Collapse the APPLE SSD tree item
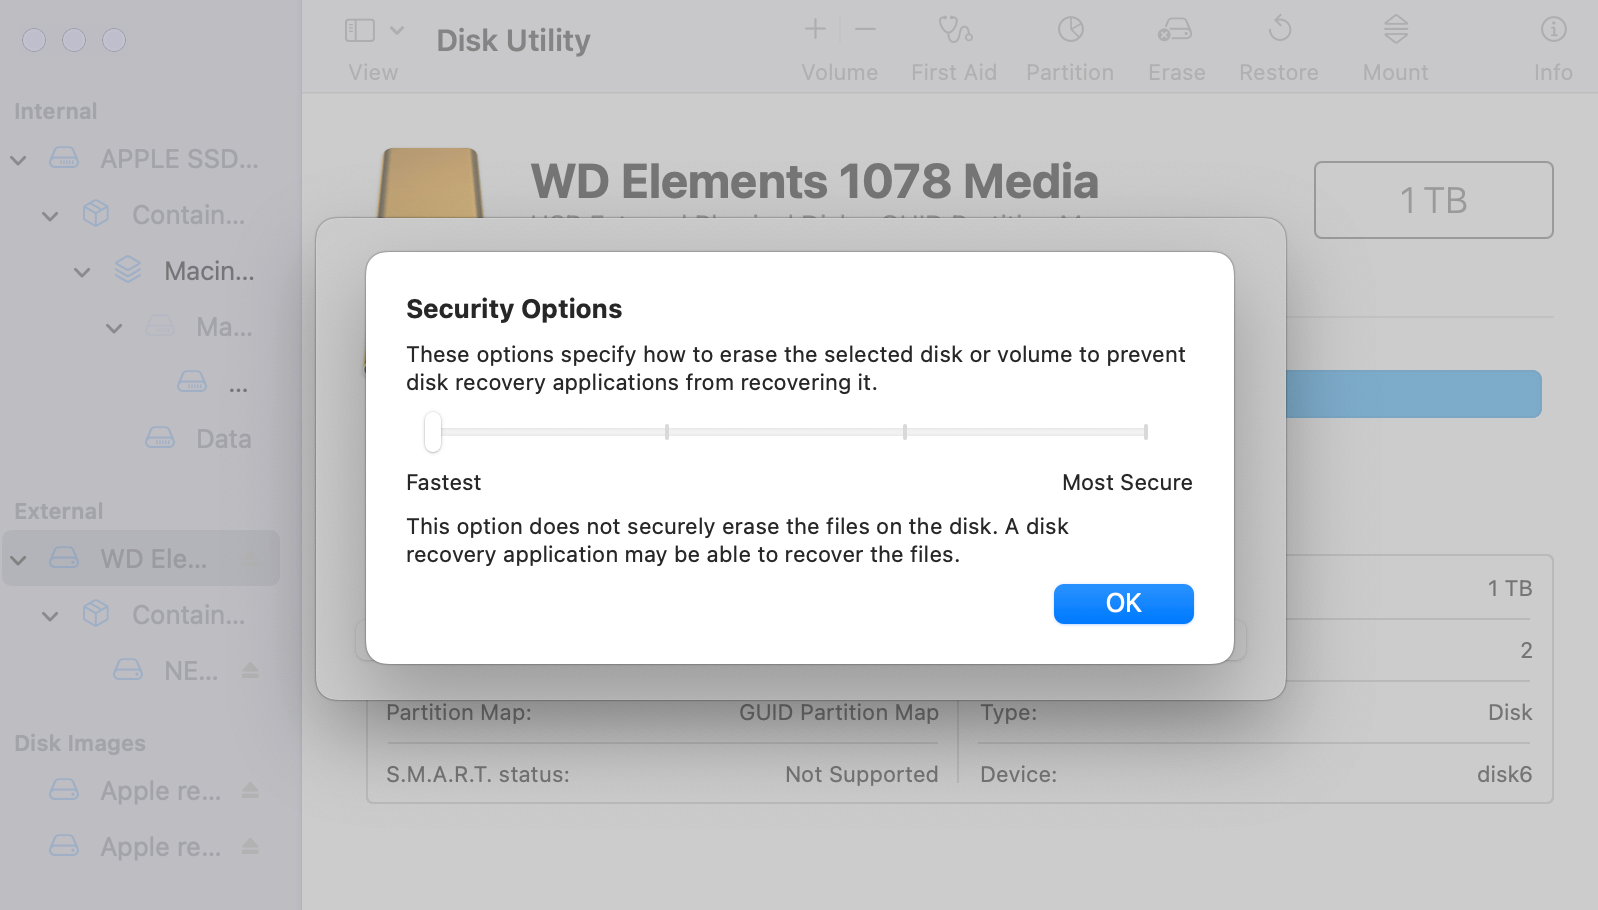 pos(19,160)
